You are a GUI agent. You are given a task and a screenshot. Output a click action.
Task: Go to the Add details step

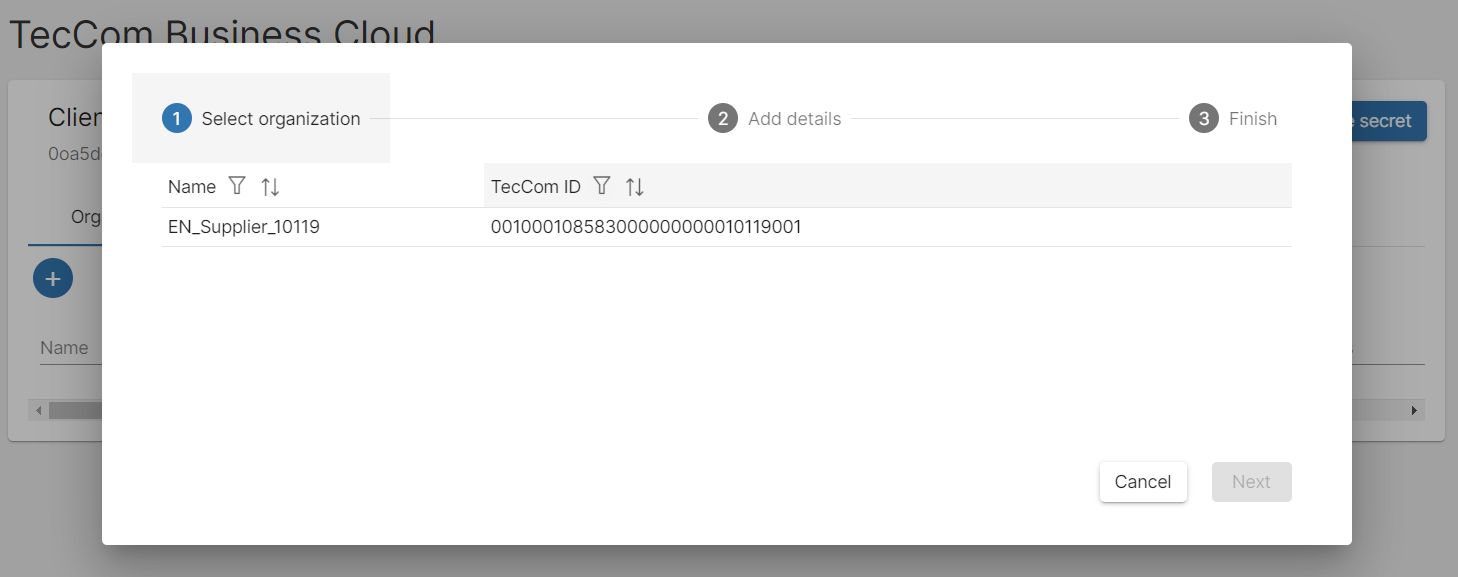coord(795,118)
